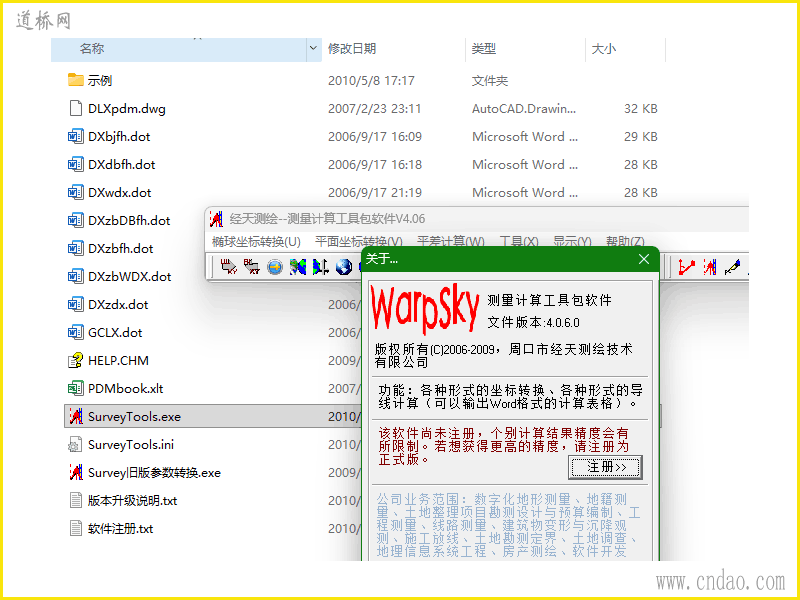Click the Word icon beside DXdbfh.dot
Screen dimensions: 800x600
[76, 164]
